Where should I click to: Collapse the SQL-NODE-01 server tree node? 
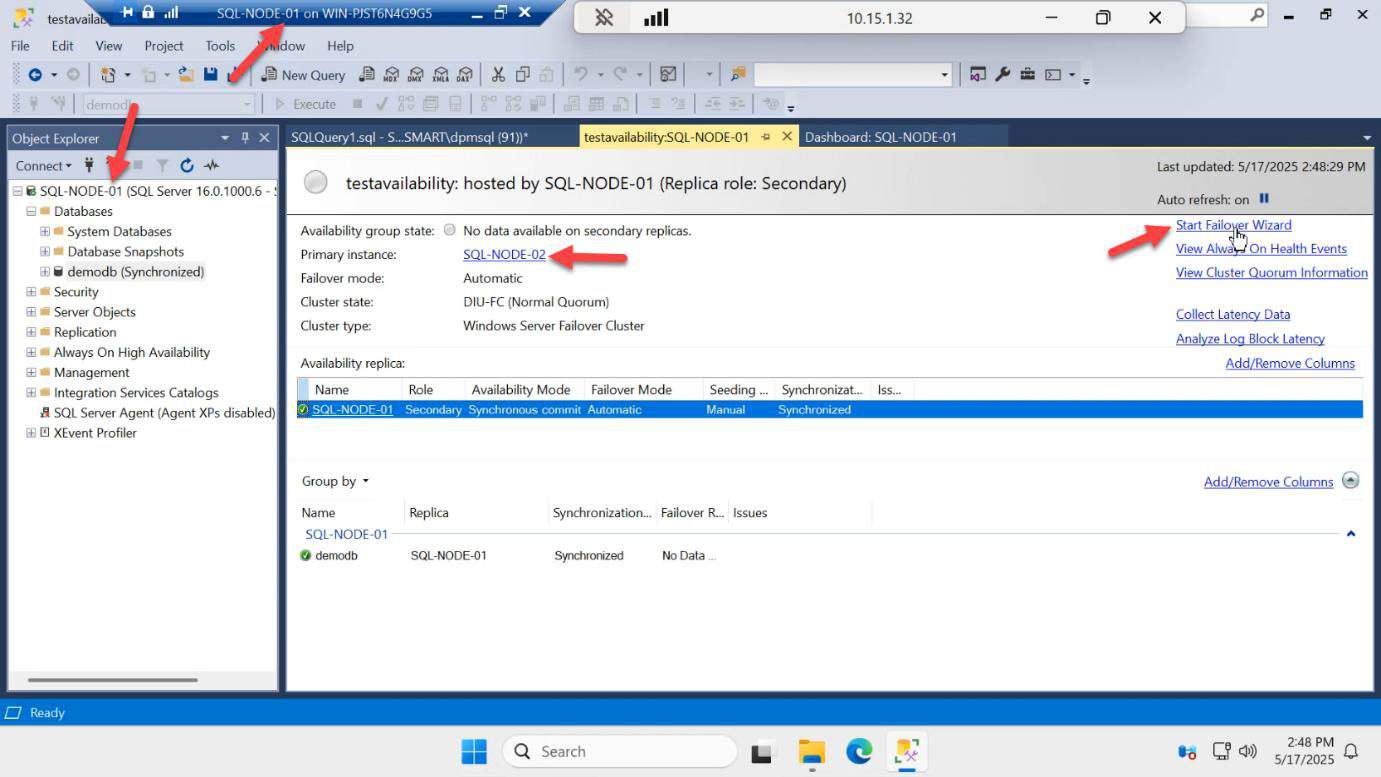[18, 191]
